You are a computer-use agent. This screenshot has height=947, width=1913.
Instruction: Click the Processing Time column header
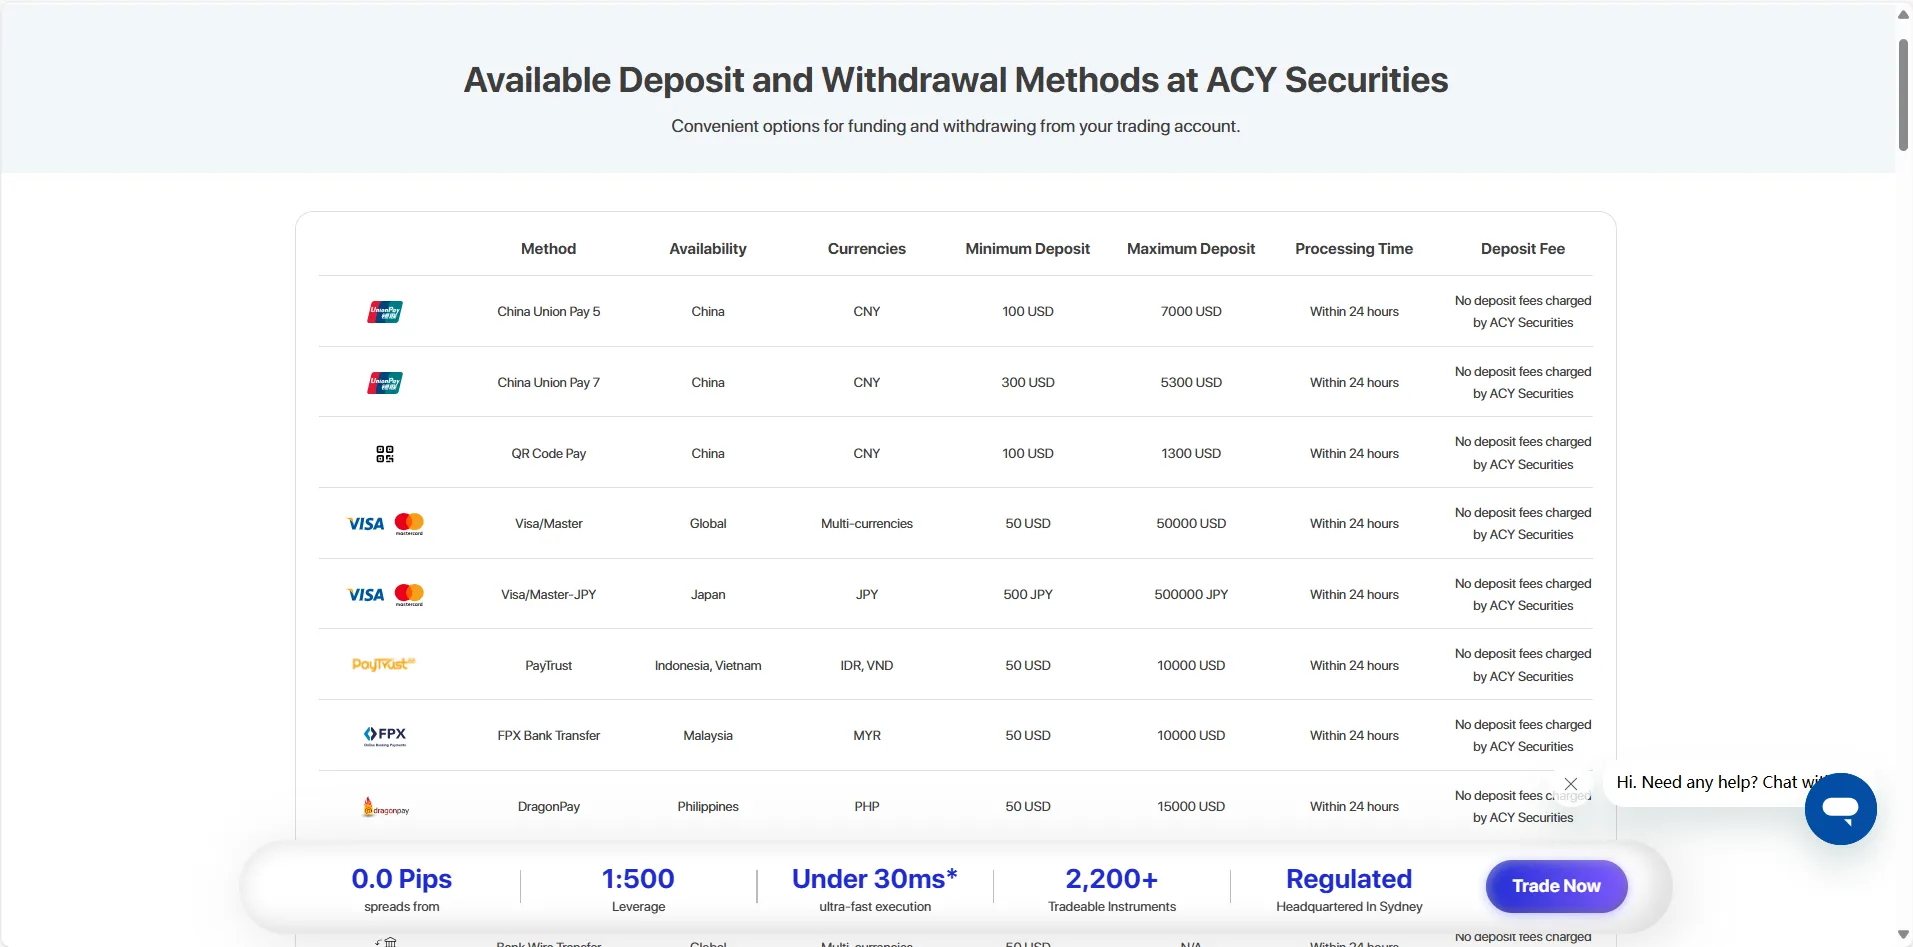(1354, 249)
